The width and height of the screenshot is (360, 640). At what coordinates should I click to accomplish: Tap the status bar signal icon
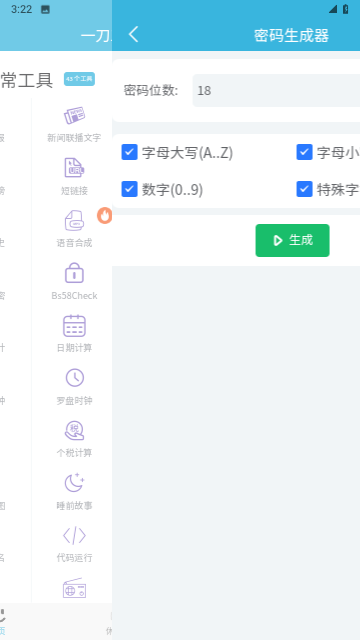point(333,9)
